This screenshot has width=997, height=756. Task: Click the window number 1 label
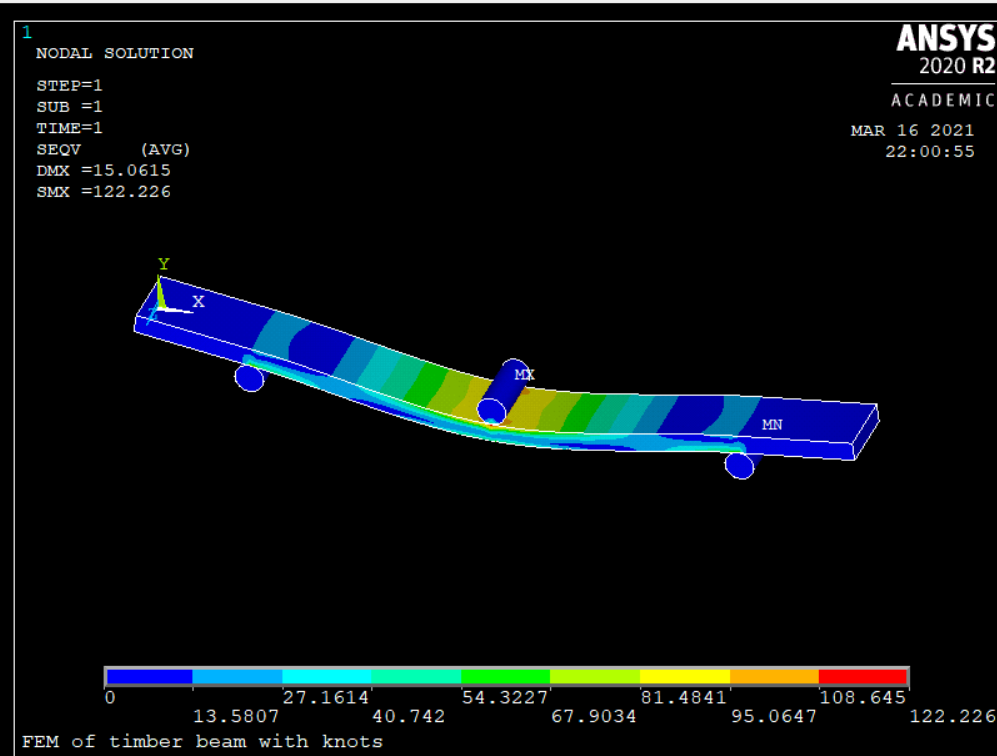pyautogui.click(x=27, y=32)
